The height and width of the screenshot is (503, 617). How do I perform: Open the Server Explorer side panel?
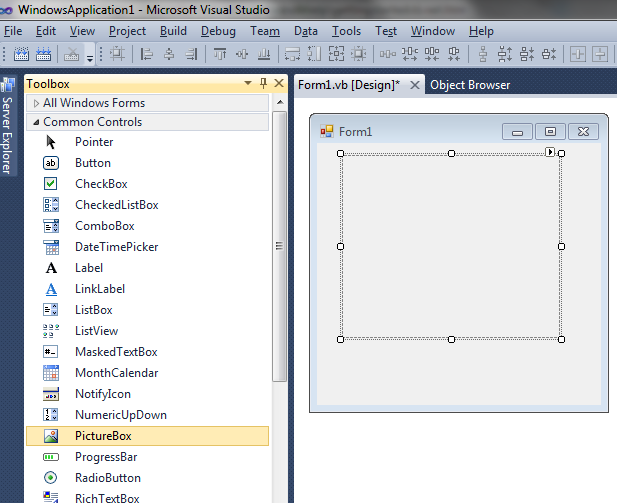click(x=8, y=130)
